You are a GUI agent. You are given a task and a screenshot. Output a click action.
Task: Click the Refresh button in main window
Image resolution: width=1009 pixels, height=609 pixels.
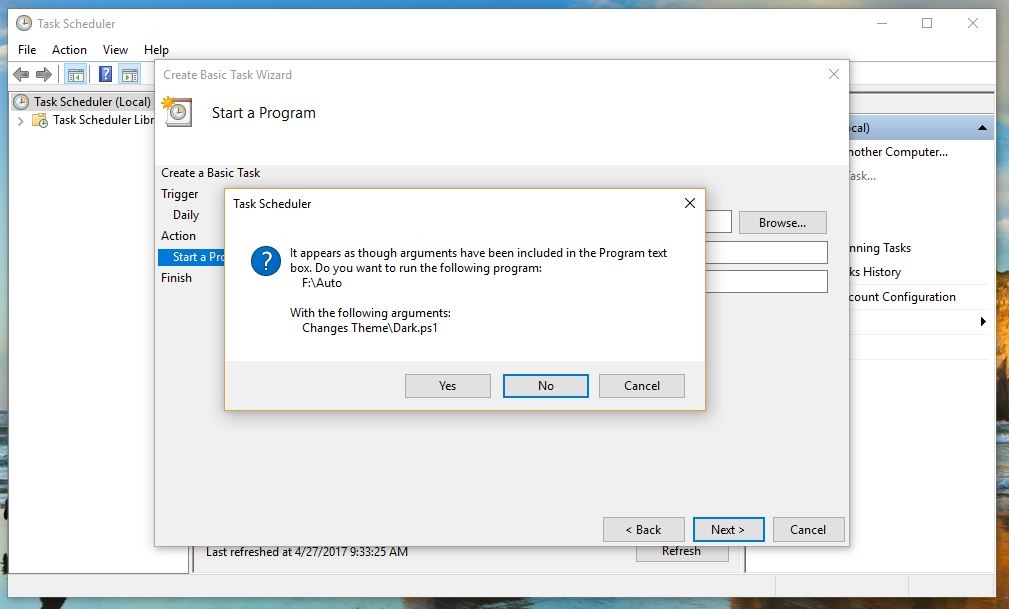pos(682,552)
